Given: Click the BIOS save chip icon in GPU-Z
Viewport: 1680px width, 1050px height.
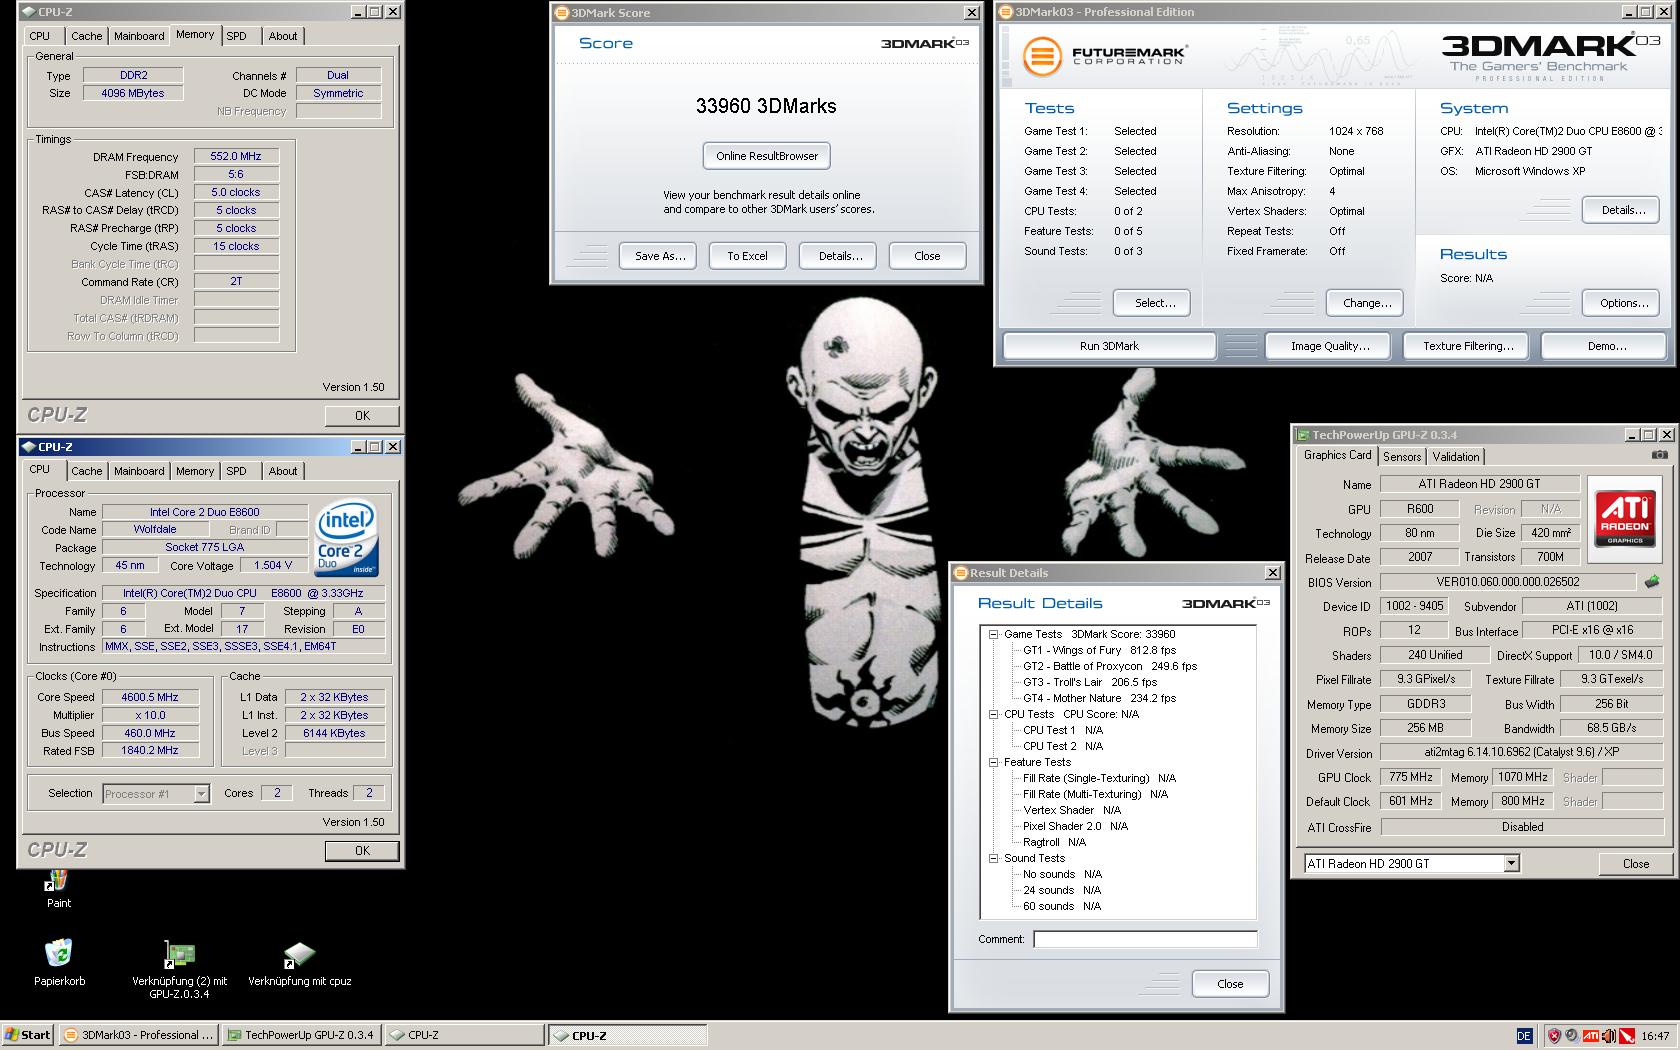Looking at the screenshot, I should pos(1652,581).
